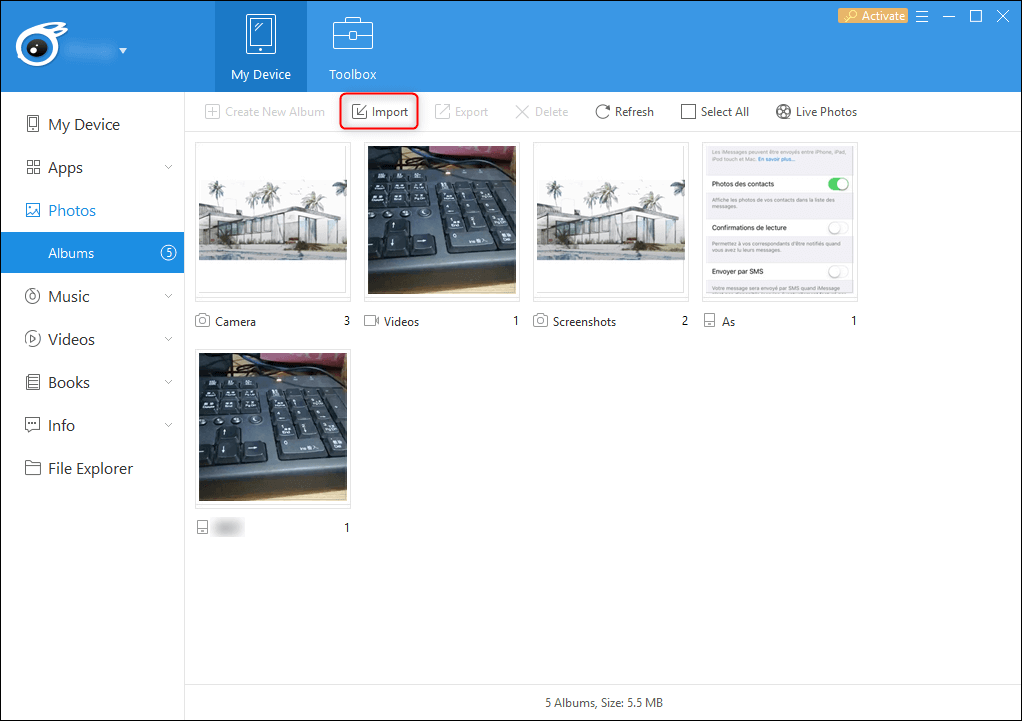This screenshot has height=721, width=1022.
Task: Expand the Apps section chevron
Action: 168,168
